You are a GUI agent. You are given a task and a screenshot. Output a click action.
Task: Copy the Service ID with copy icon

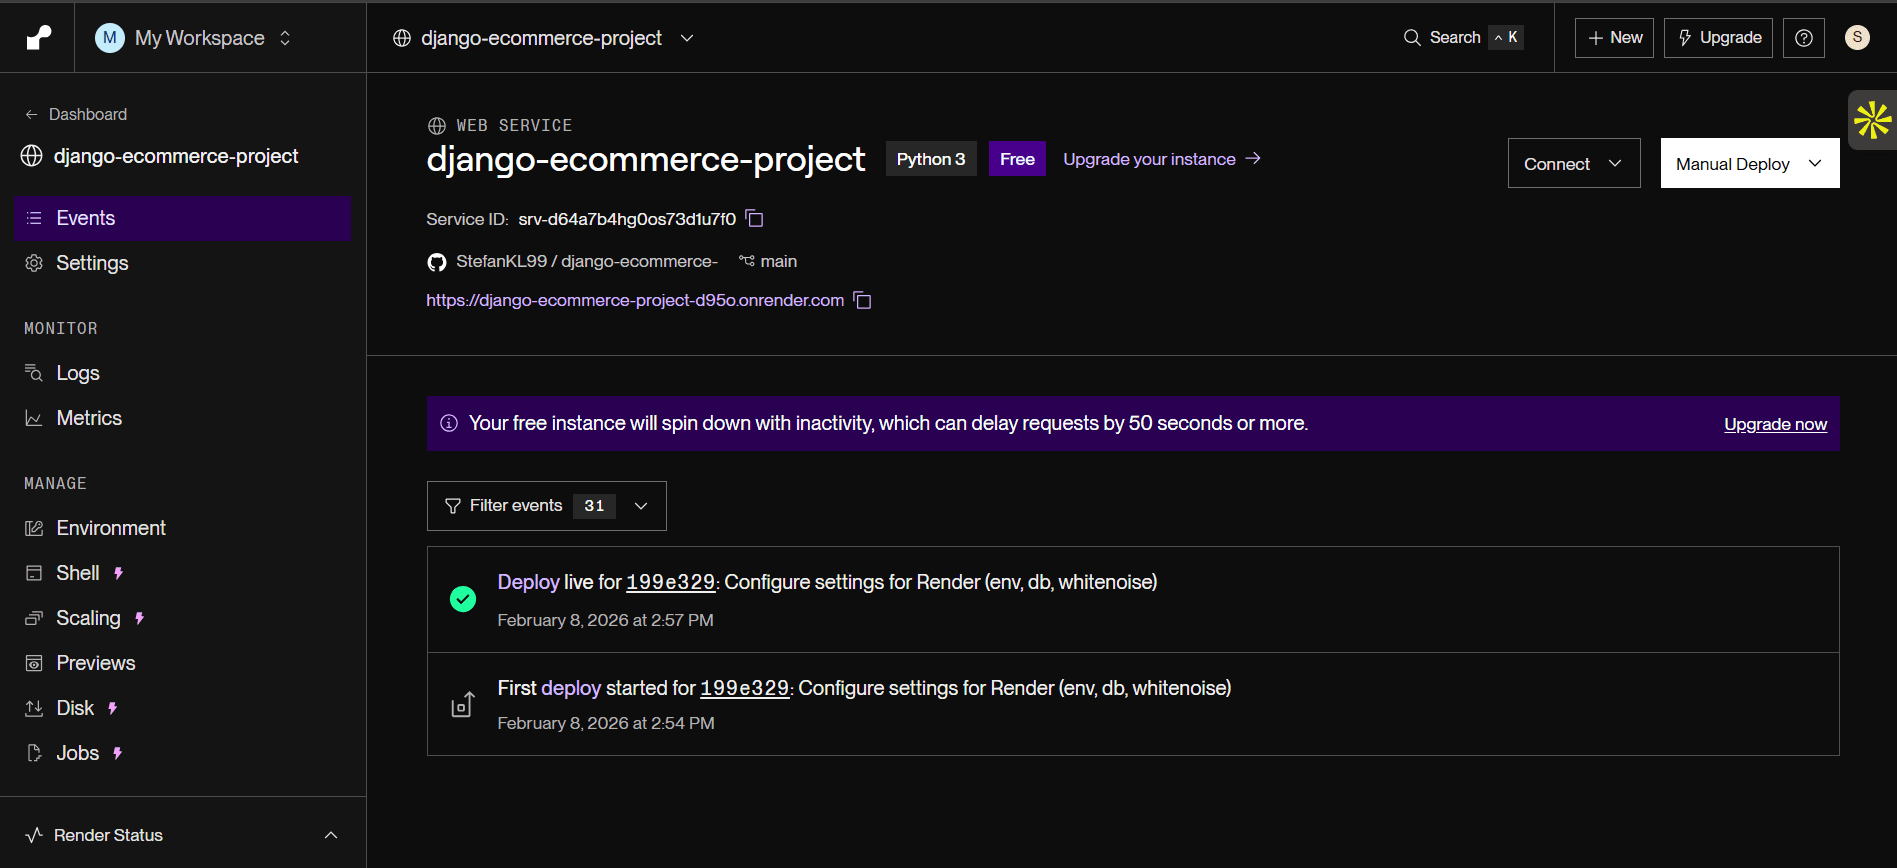click(755, 219)
